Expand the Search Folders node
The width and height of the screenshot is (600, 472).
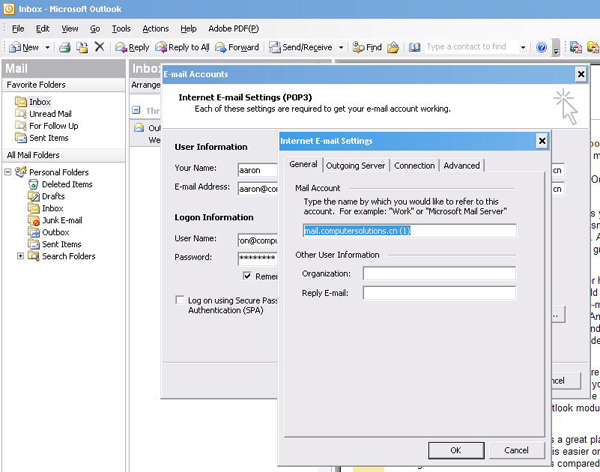20,256
